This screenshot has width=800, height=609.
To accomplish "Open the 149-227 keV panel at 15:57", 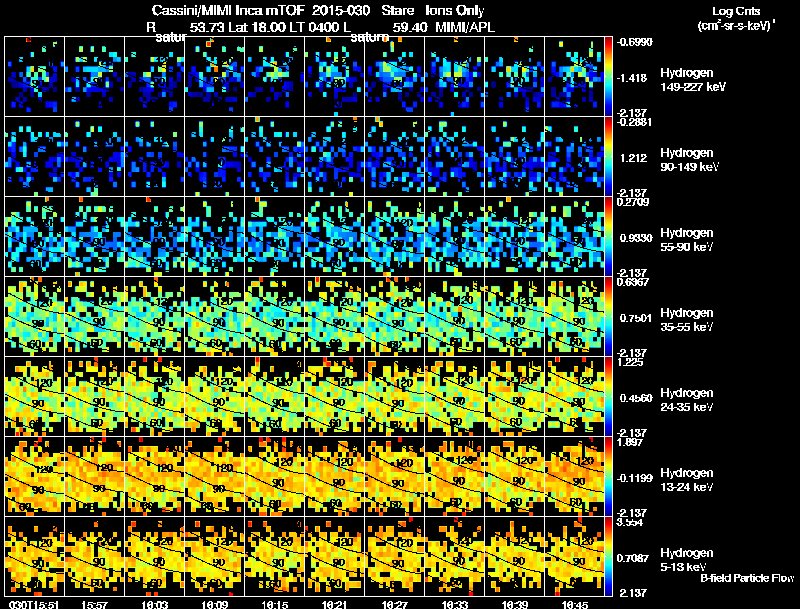I will point(94,77).
